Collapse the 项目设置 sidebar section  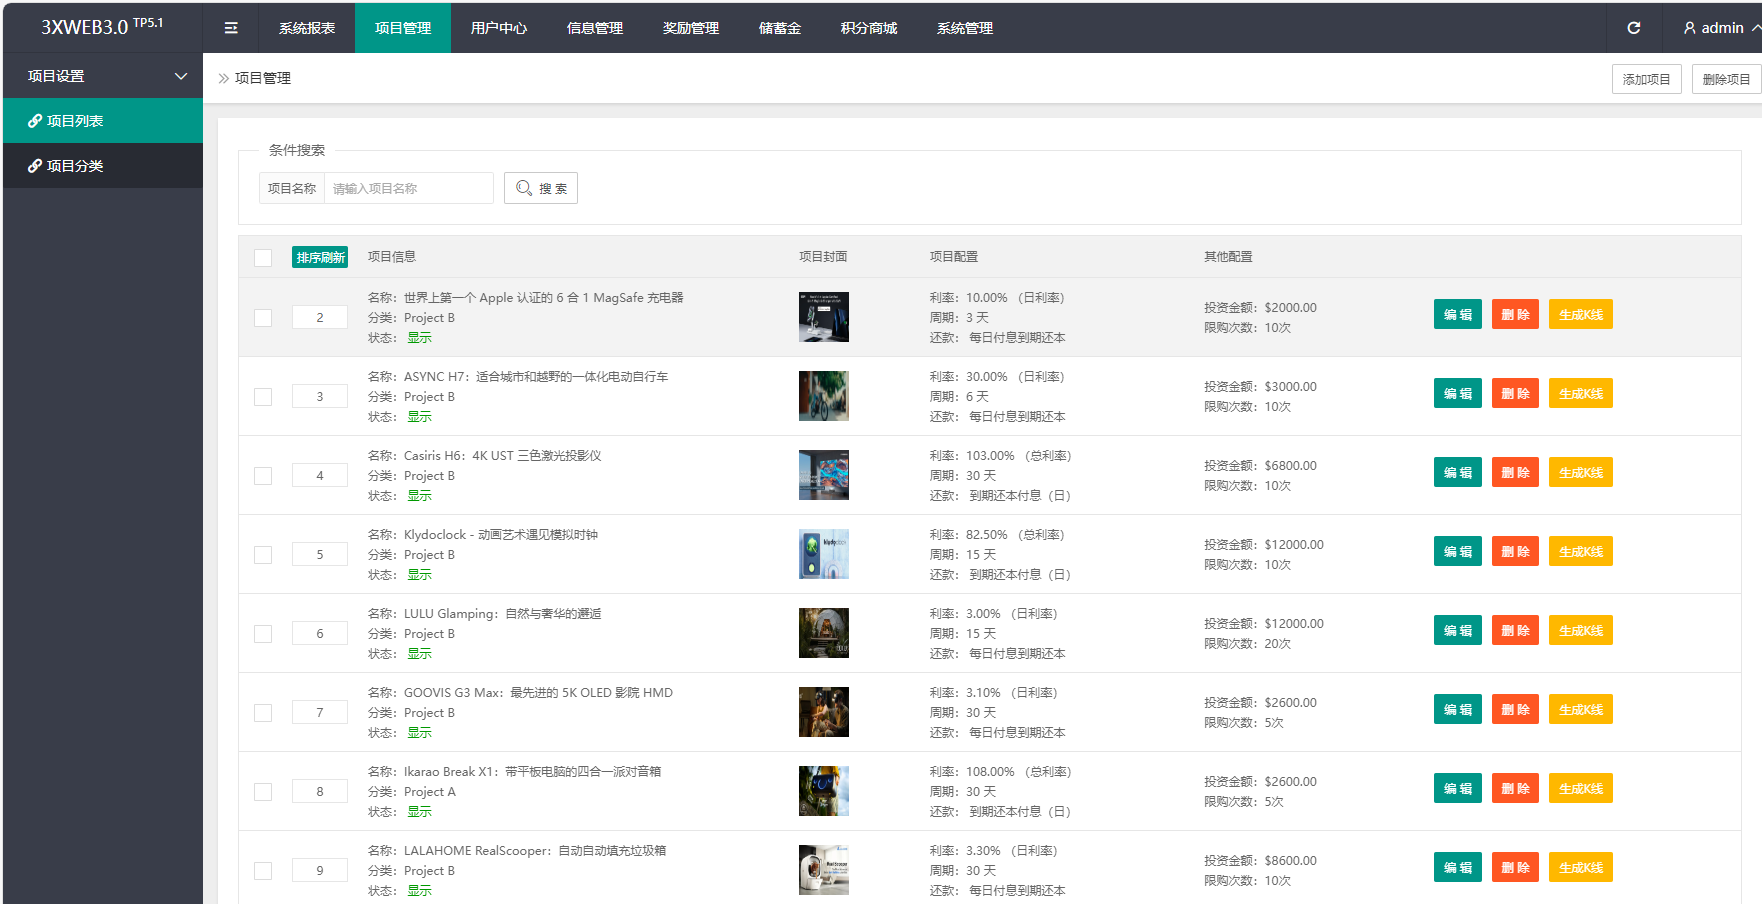tap(181, 76)
